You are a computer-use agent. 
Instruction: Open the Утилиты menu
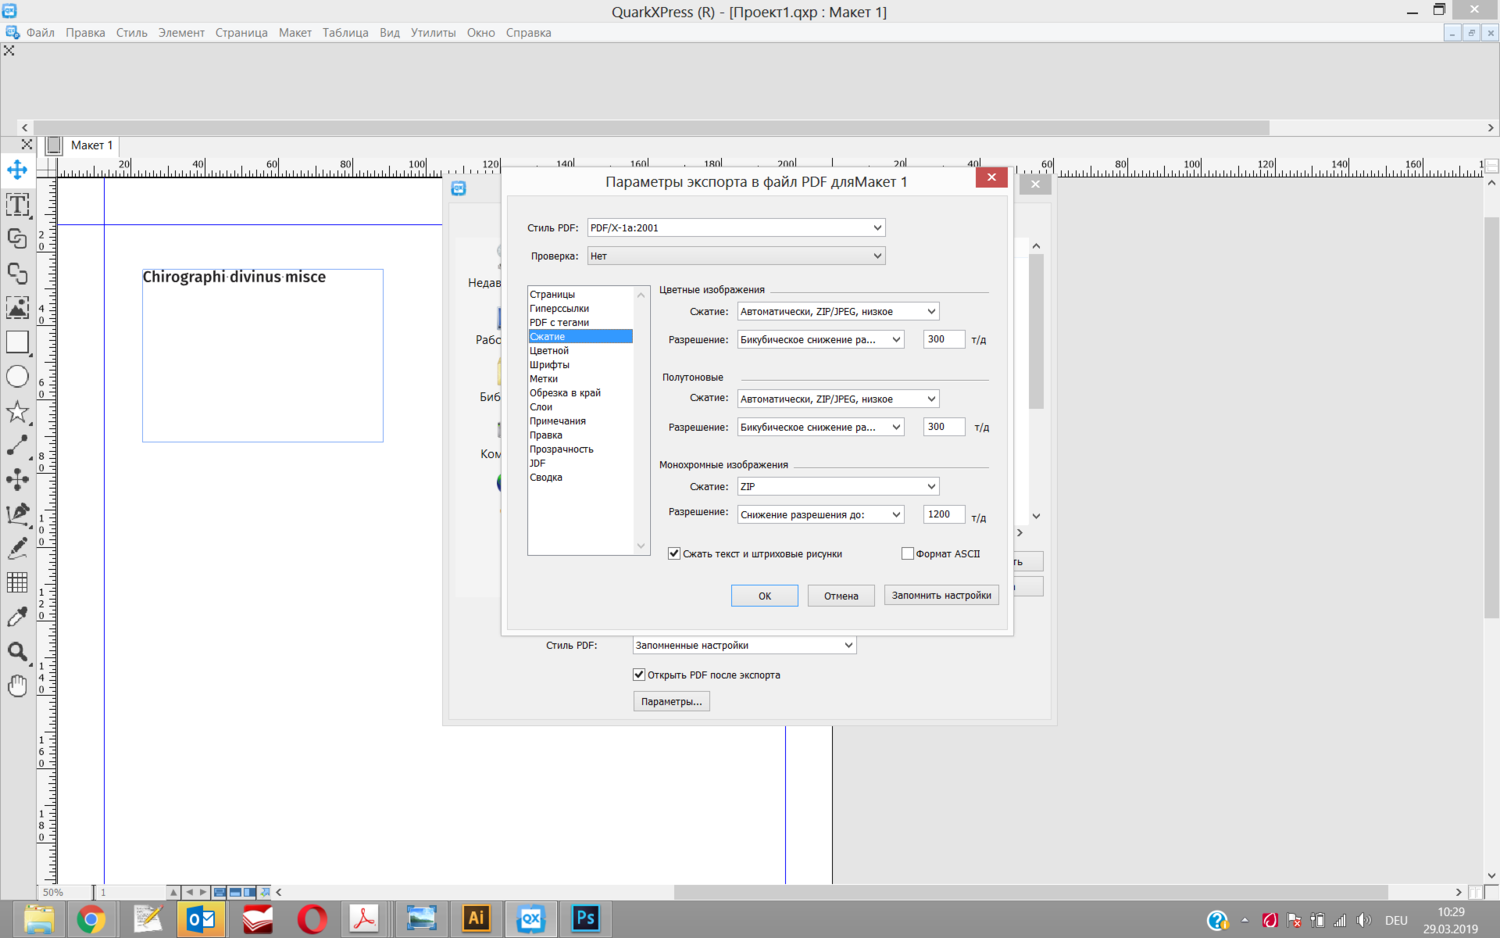tap(432, 33)
